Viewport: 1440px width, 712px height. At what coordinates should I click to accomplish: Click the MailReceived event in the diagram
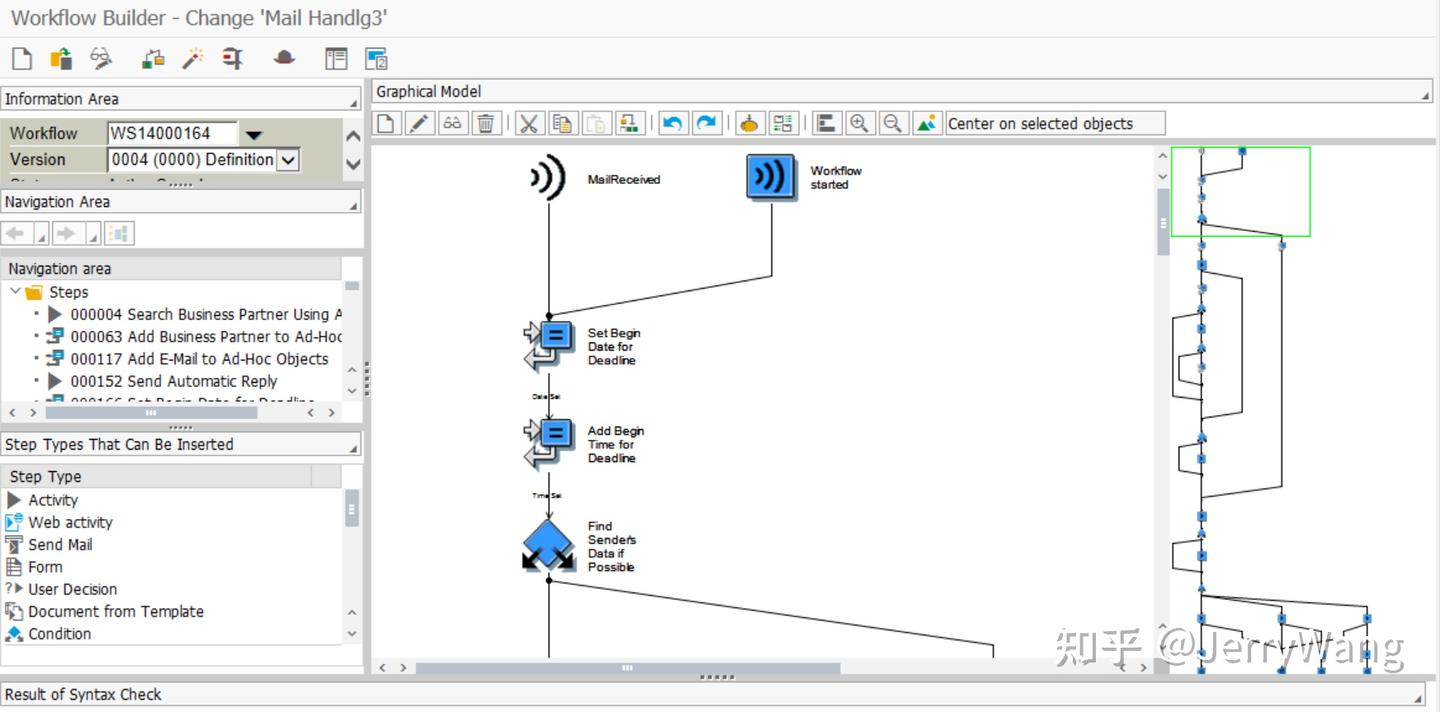(x=546, y=174)
